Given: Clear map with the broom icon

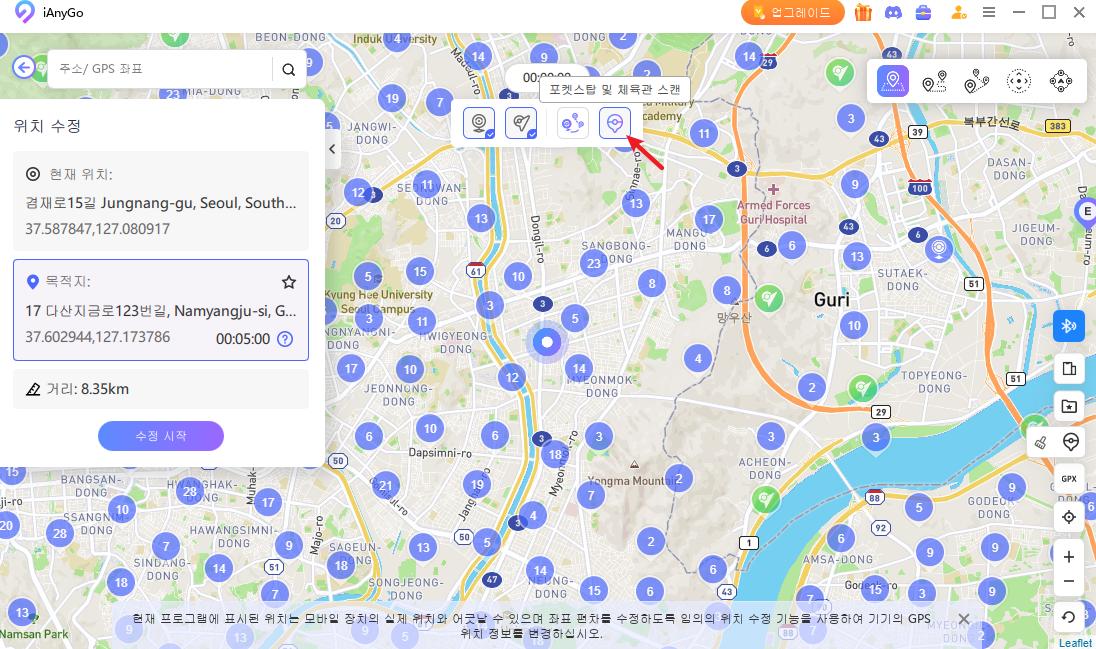Looking at the screenshot, I should point(1041,442).
